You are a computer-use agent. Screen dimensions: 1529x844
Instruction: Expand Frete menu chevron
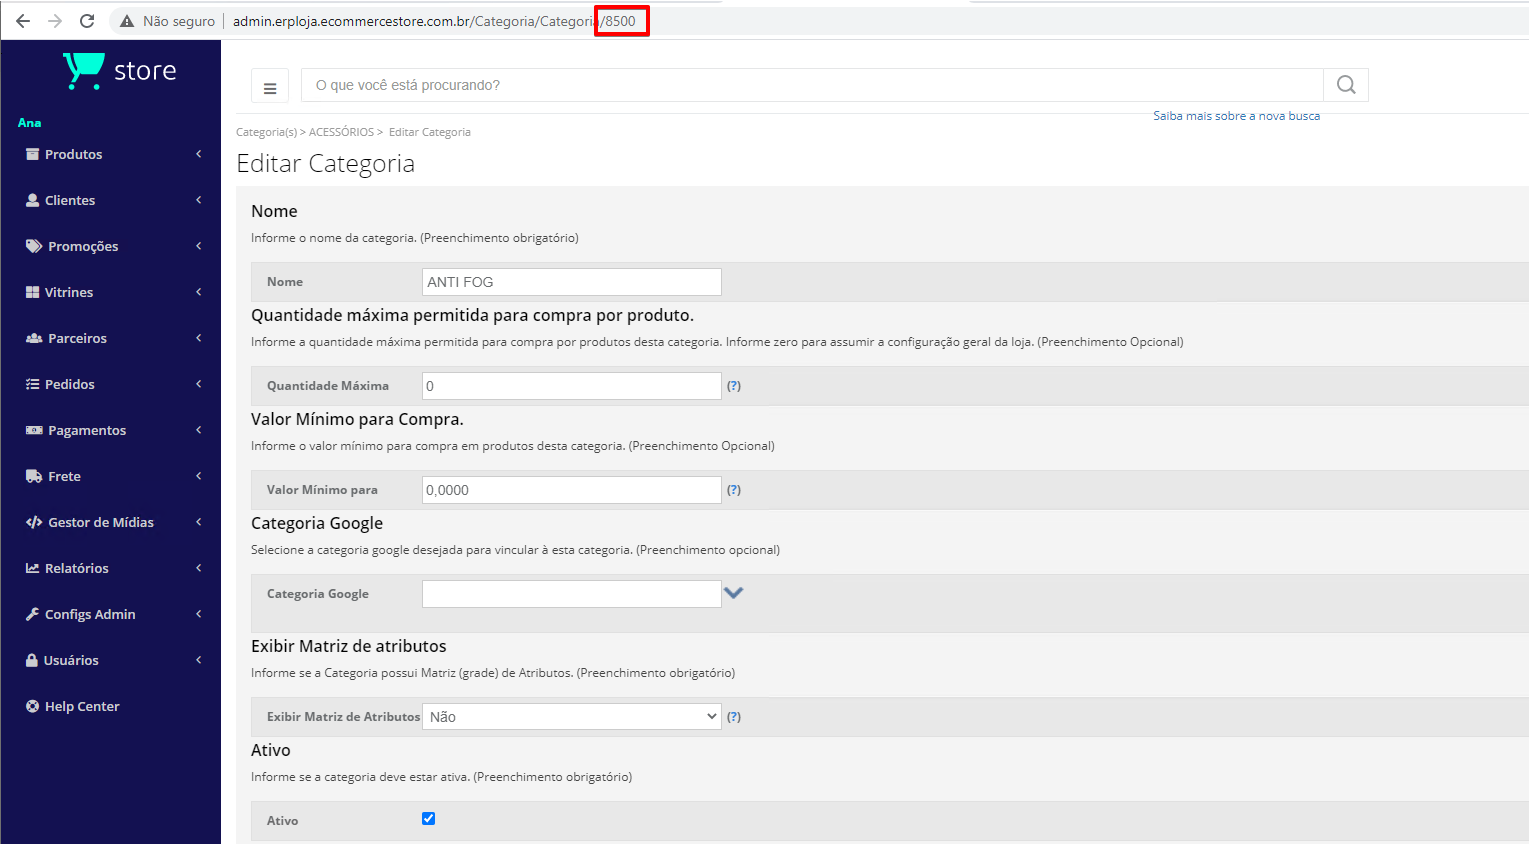click(199, 476)
